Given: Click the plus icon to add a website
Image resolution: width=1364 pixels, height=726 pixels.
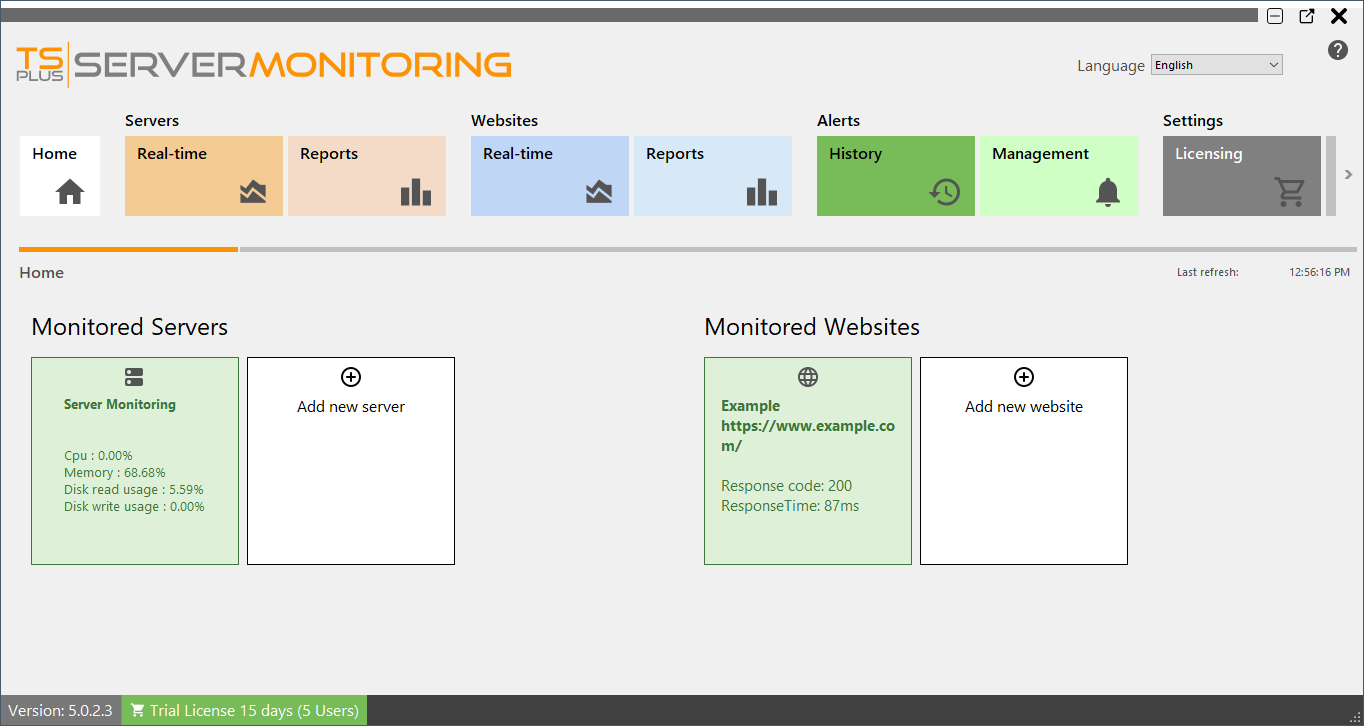Looking at the screenshot, I should (1023, 377).
